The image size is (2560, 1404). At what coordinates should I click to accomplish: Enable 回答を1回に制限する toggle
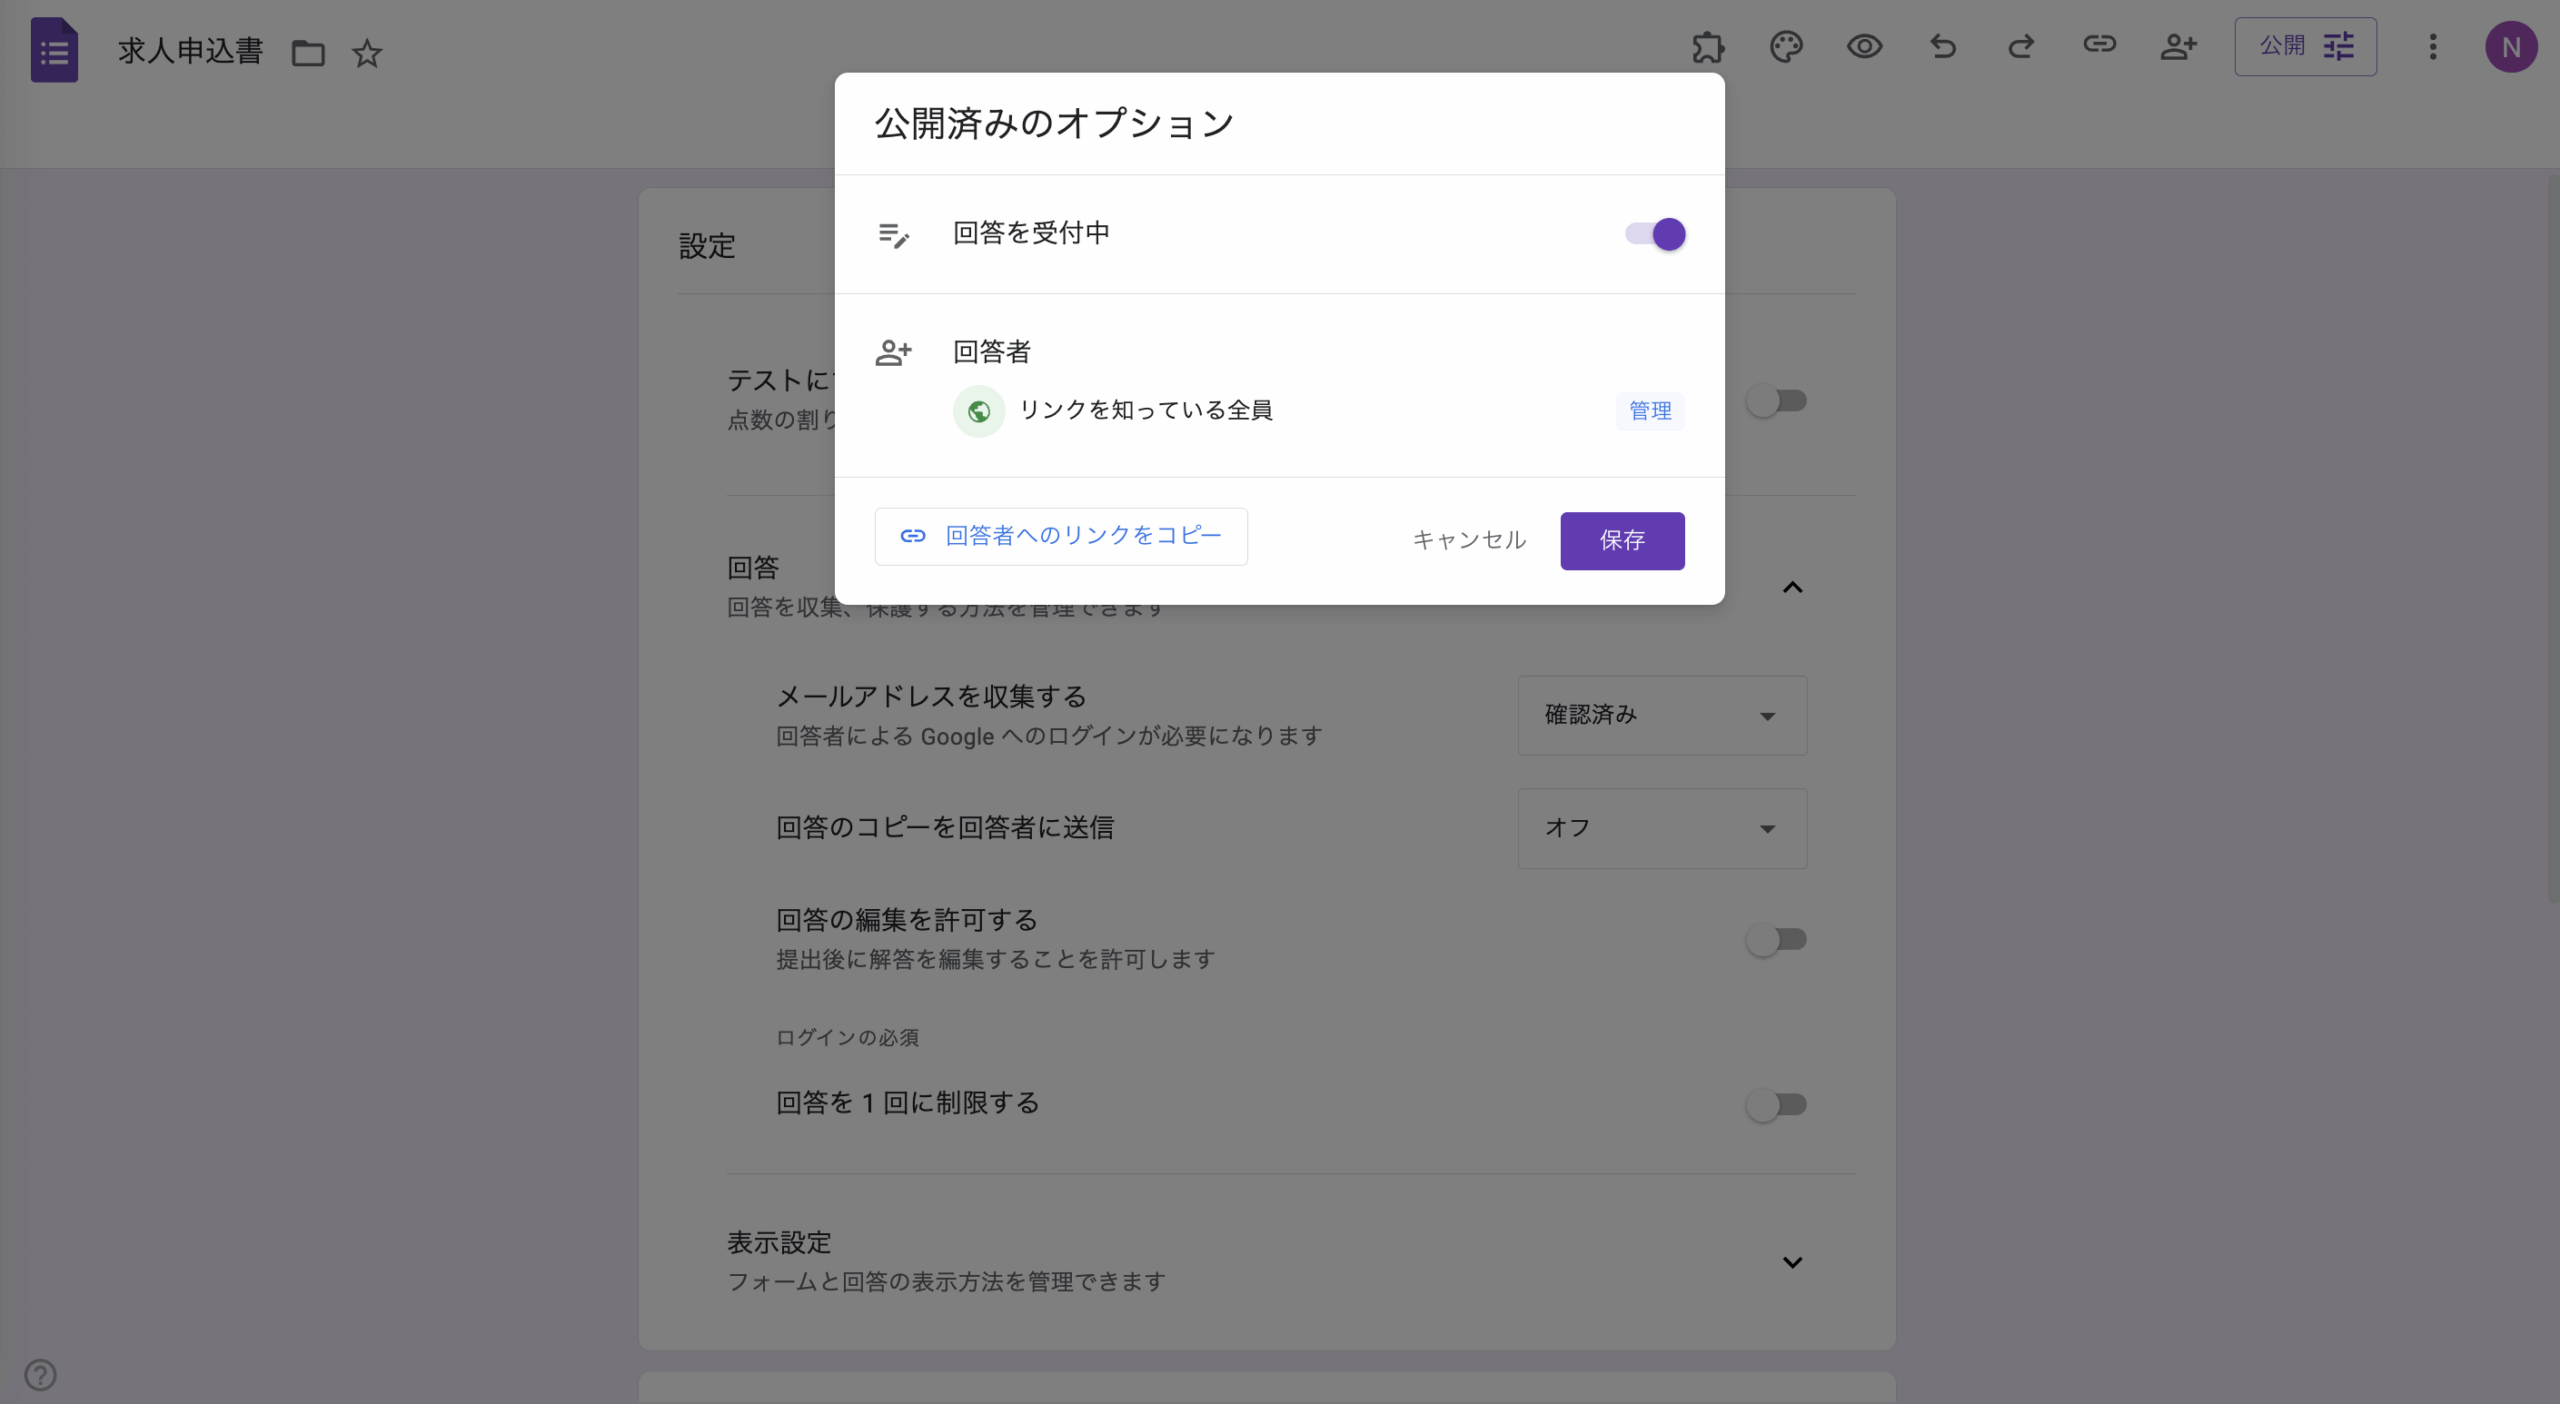coord(1776,1105)
